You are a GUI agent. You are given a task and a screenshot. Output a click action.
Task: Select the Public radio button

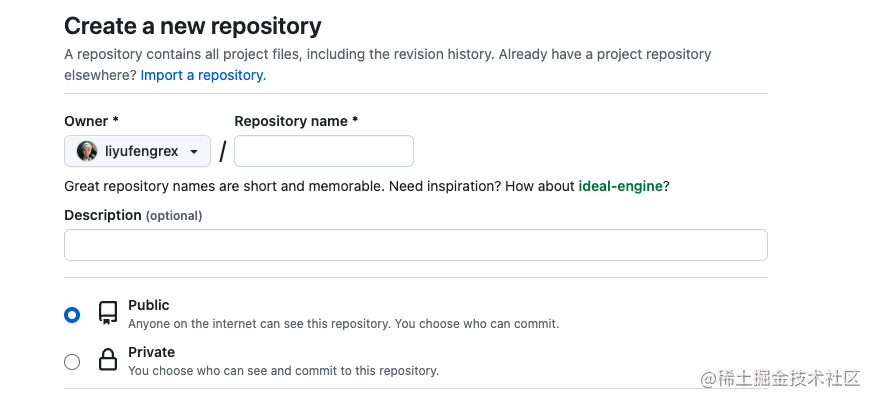[72, 315]
